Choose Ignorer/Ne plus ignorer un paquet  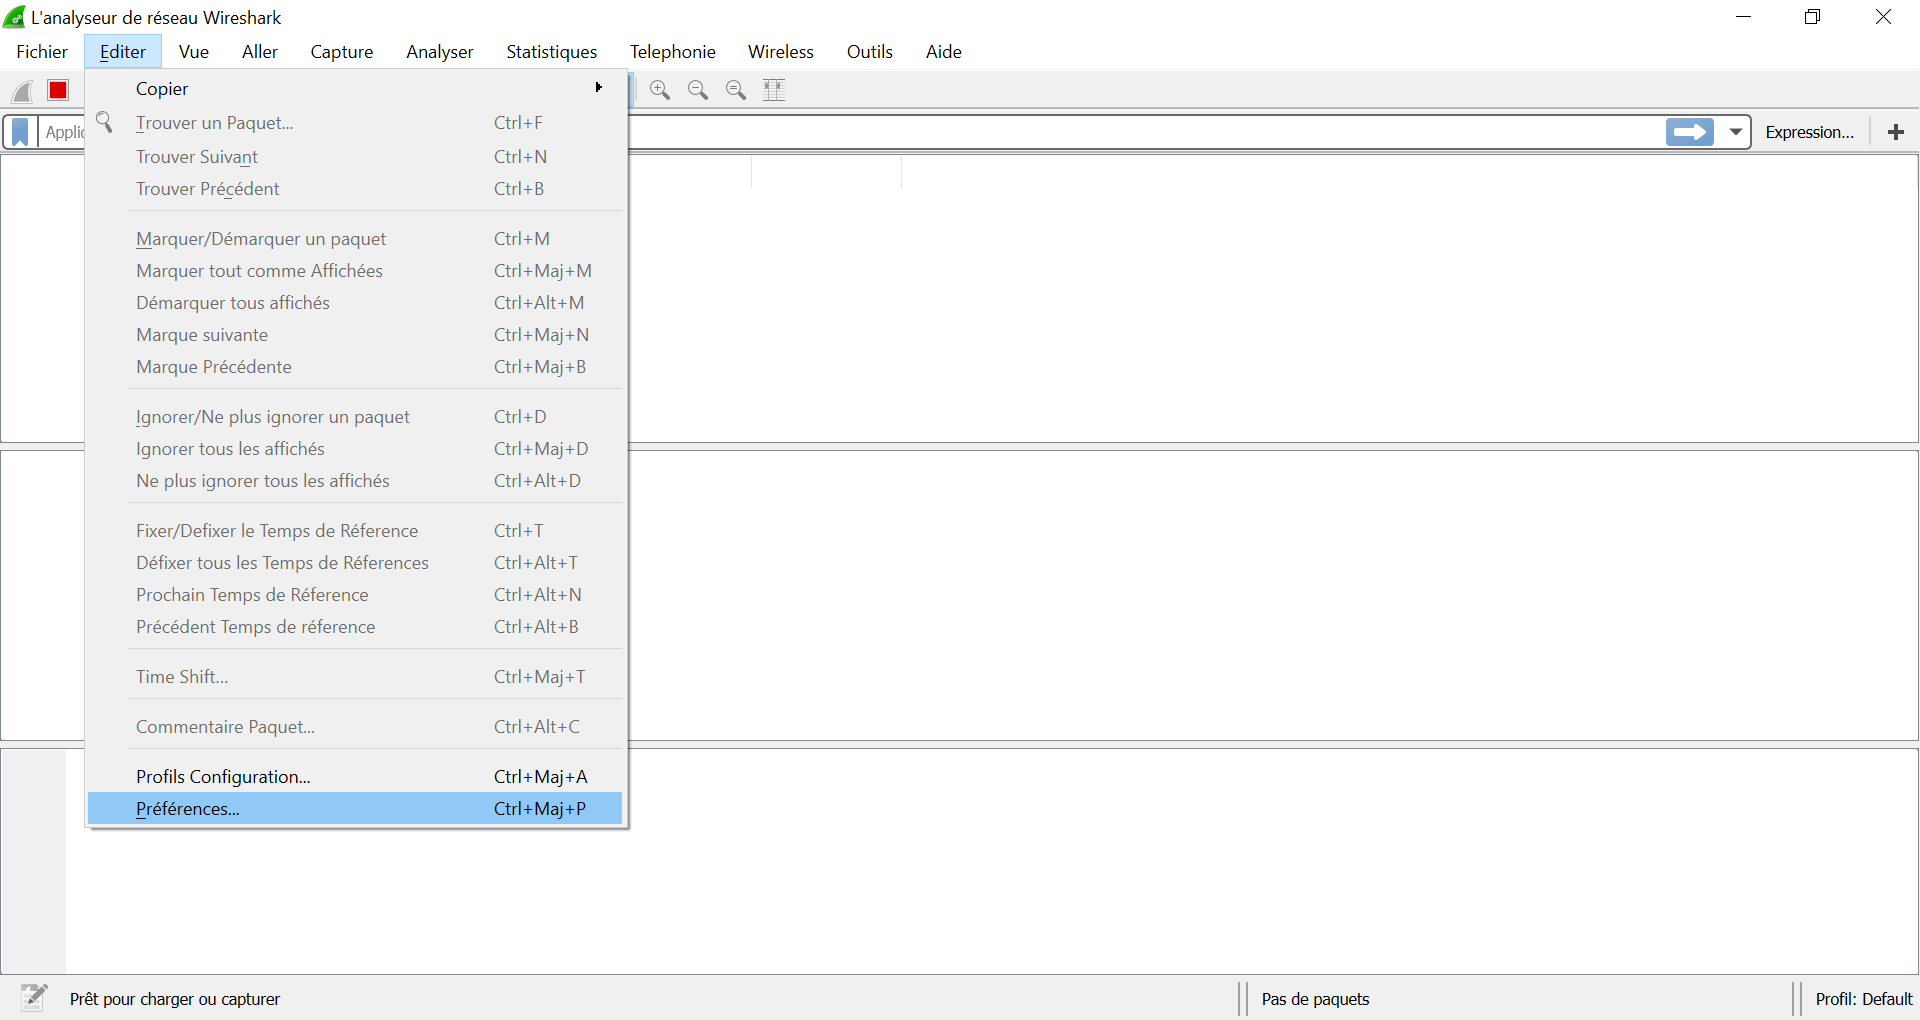355,417
